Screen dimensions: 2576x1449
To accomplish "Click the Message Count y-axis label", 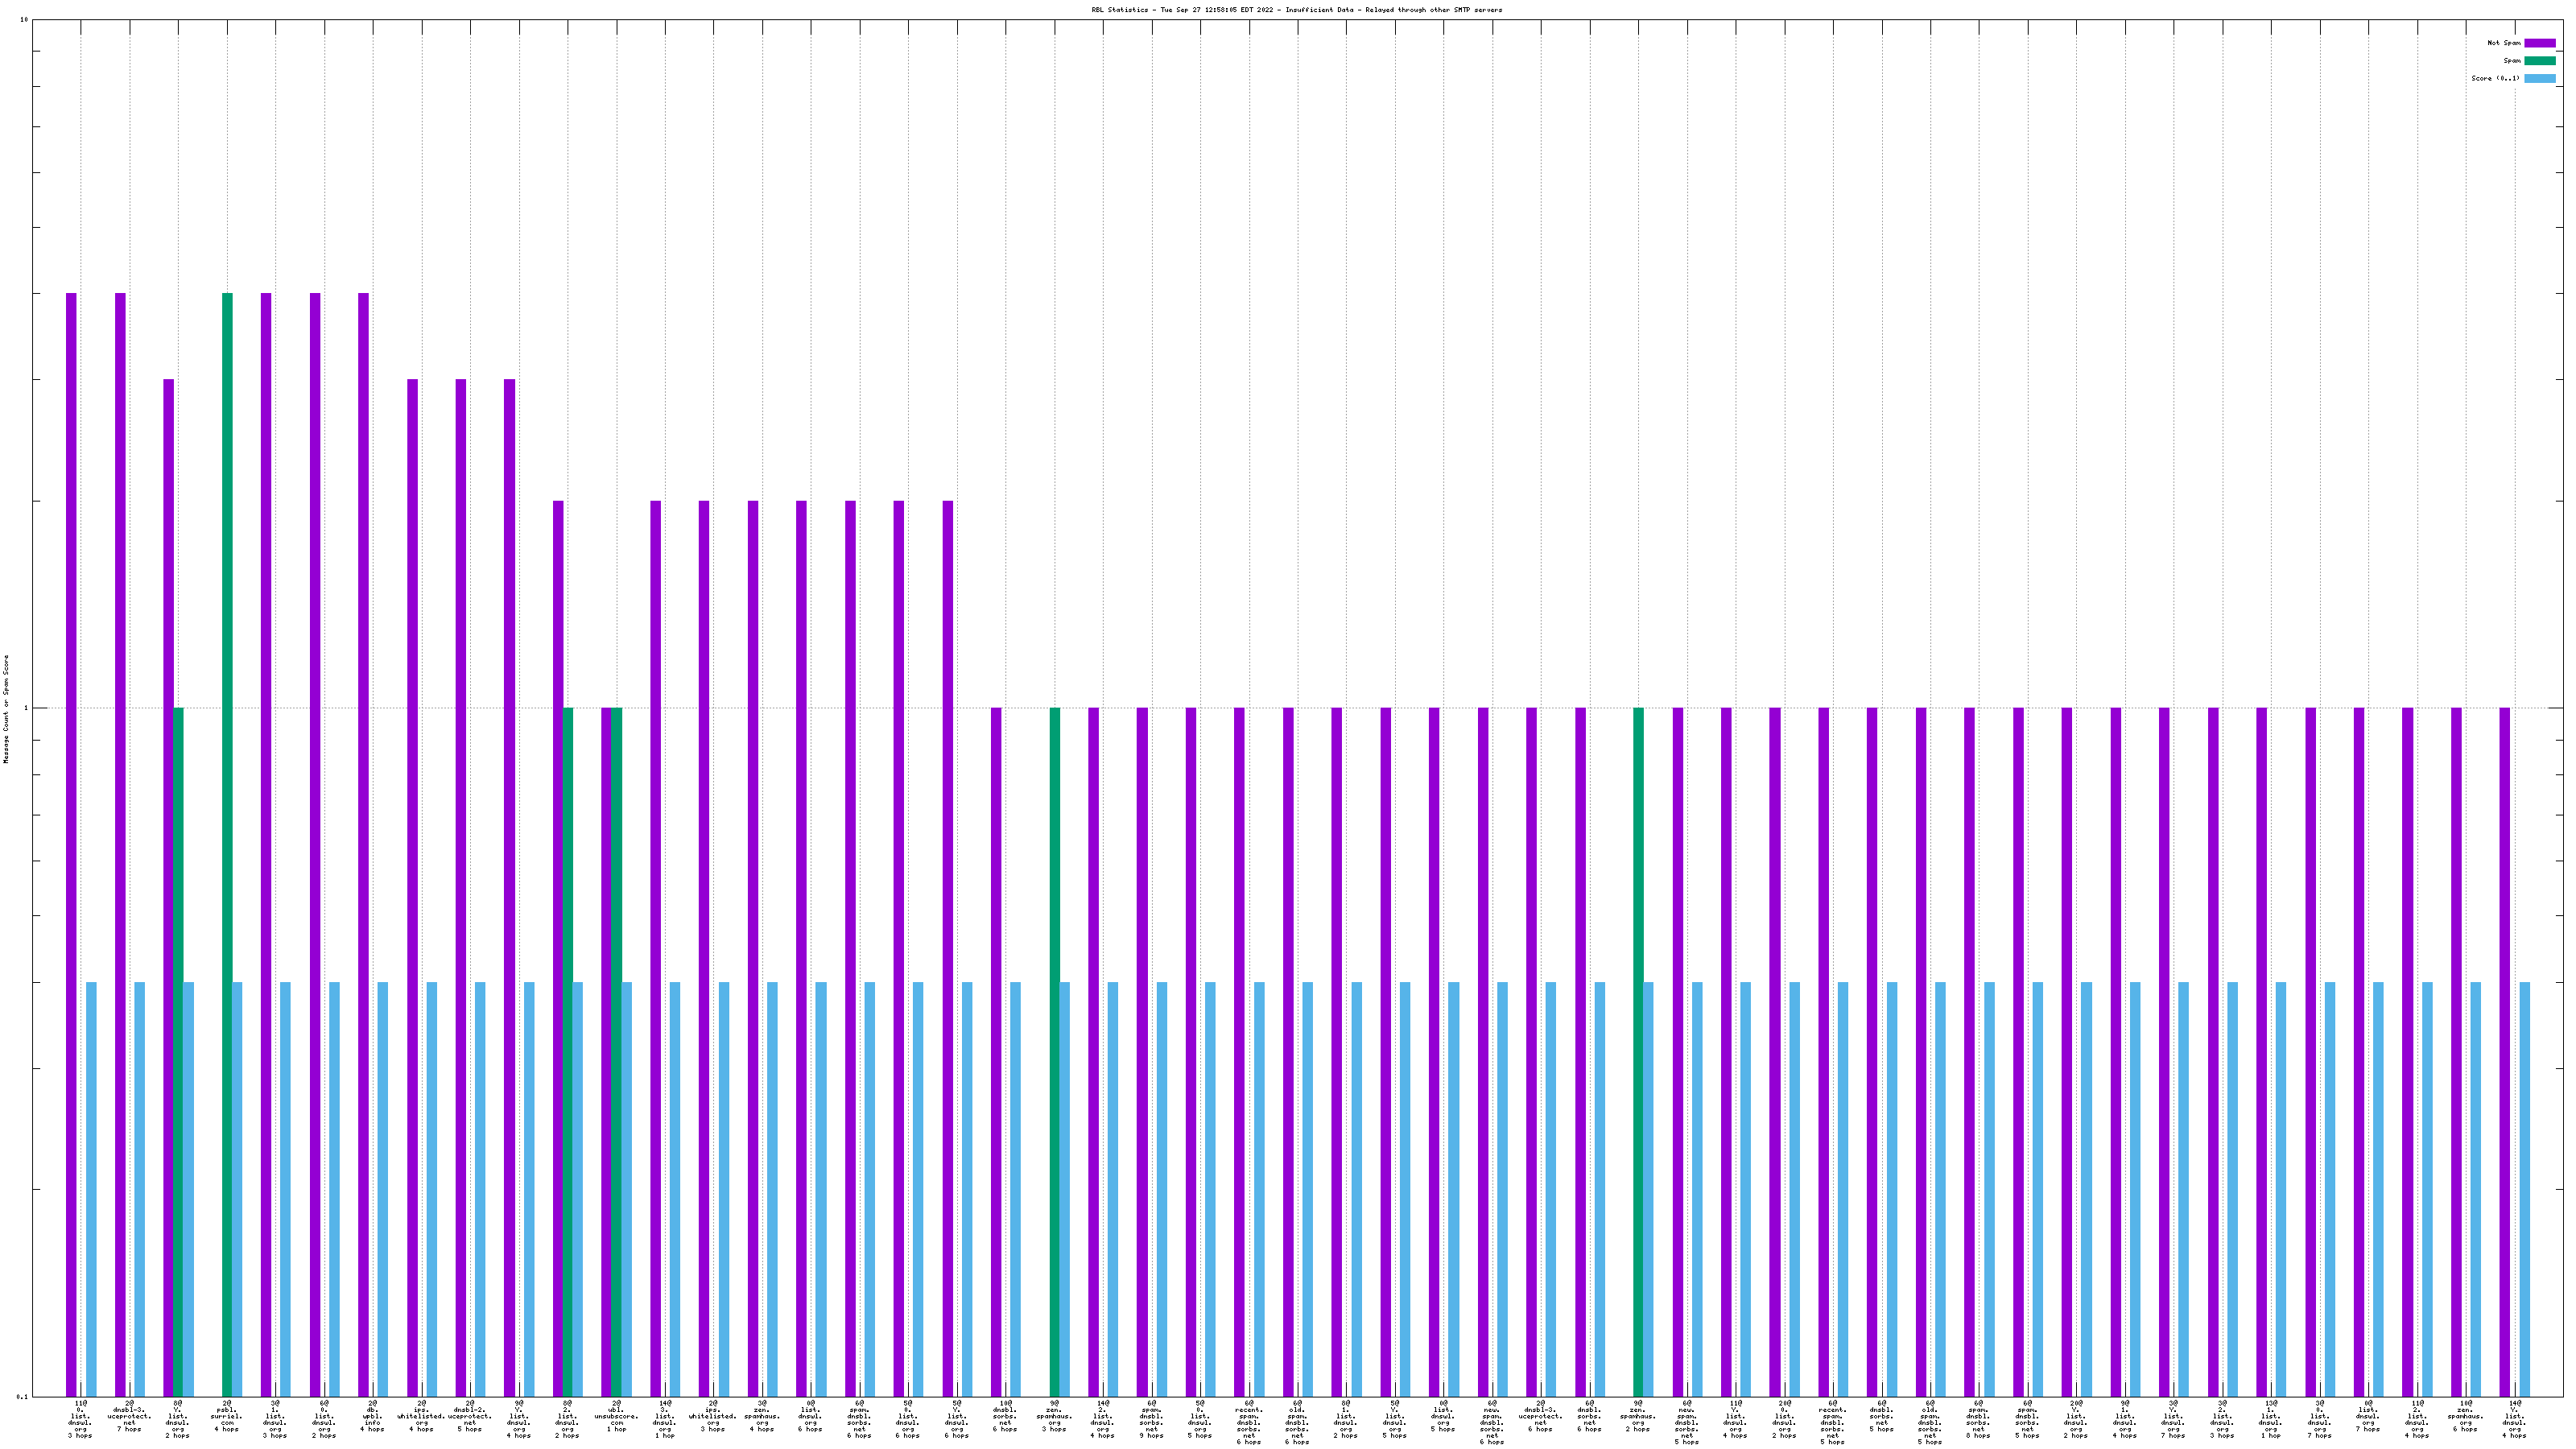I will click(x=6, y=709).
